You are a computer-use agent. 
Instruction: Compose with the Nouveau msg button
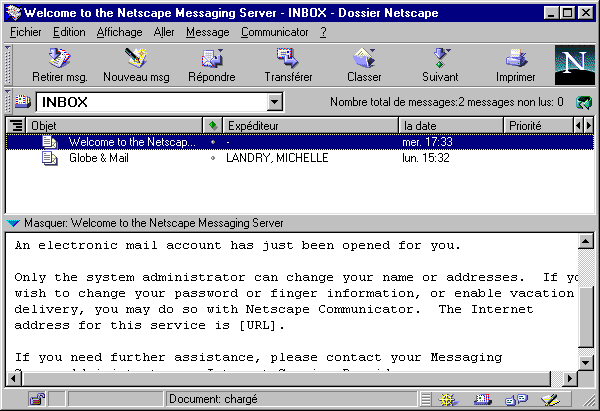click(x=136, y=65)
